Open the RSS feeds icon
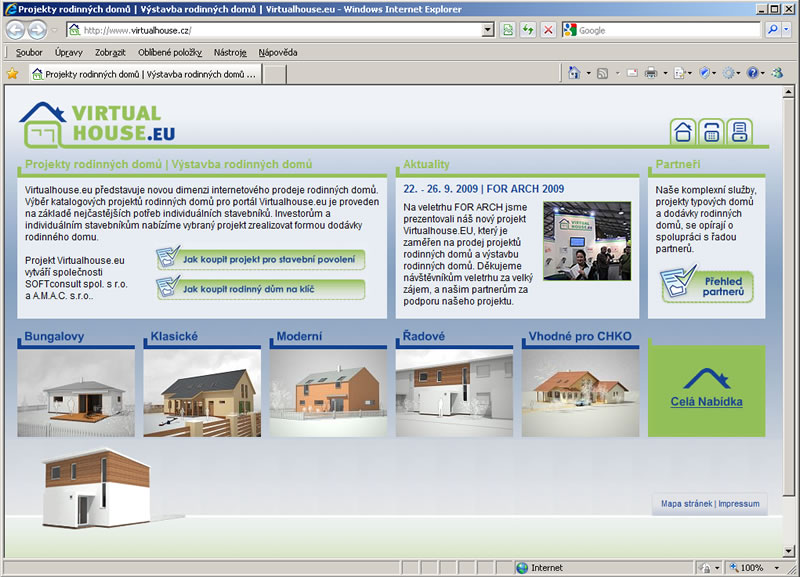This screenshot has height=577, width=800. tap(603, 73)
